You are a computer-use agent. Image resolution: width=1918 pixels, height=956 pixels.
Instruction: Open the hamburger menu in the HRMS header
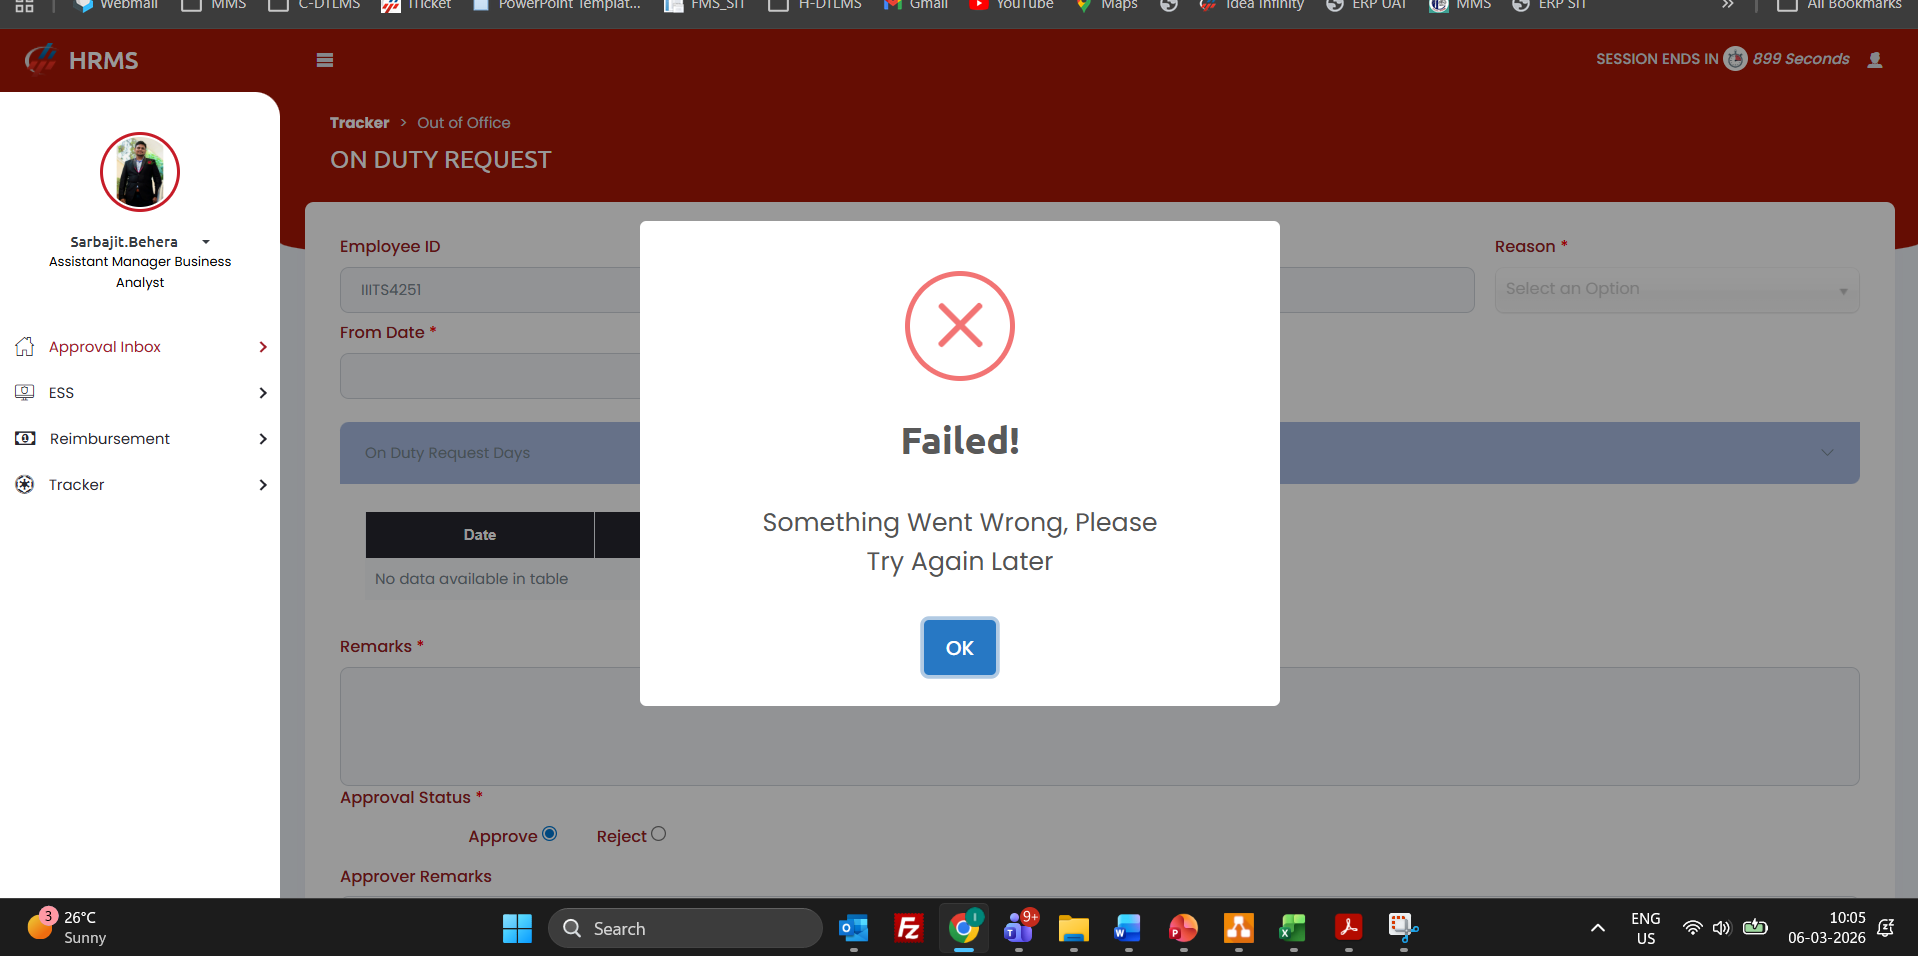[325, 60]
